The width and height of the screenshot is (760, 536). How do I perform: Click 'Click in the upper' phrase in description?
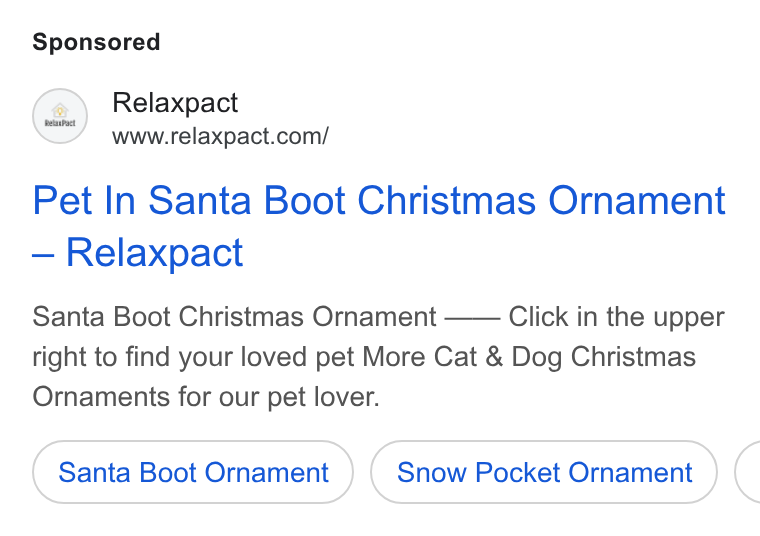click(617, 317)
